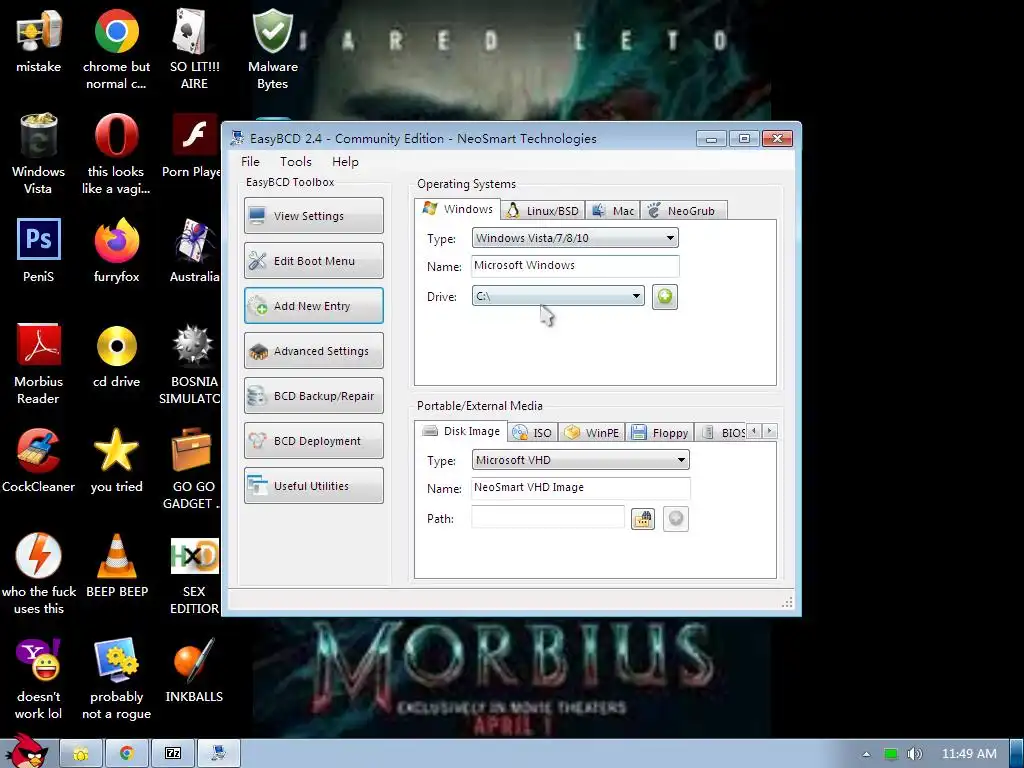Open the BOSNIA SIMULATOR minesweeper icon
Screen dimensions: 1024x768
193,364
